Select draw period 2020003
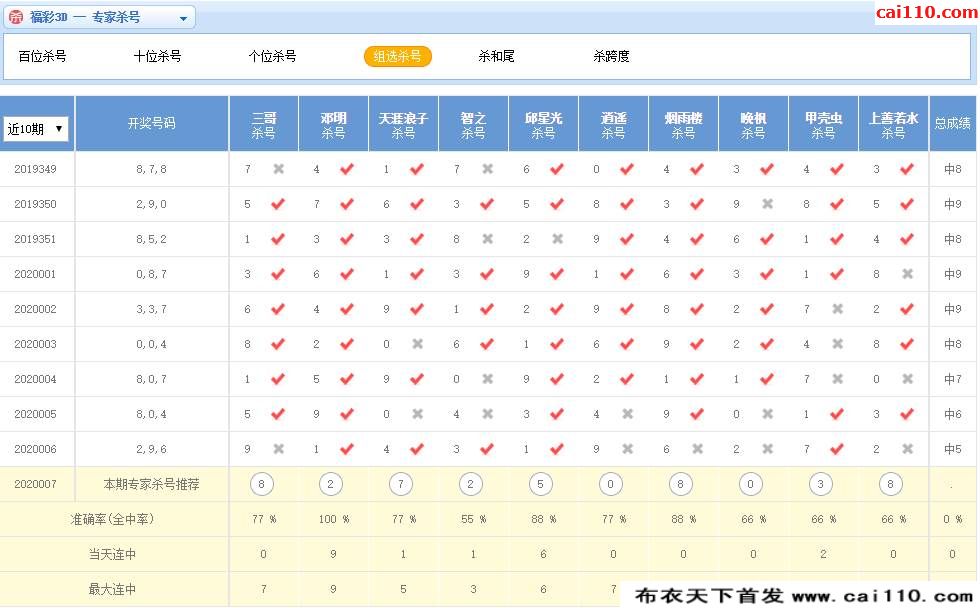This screenshot has height=608, width=980. tap(35, 344)
